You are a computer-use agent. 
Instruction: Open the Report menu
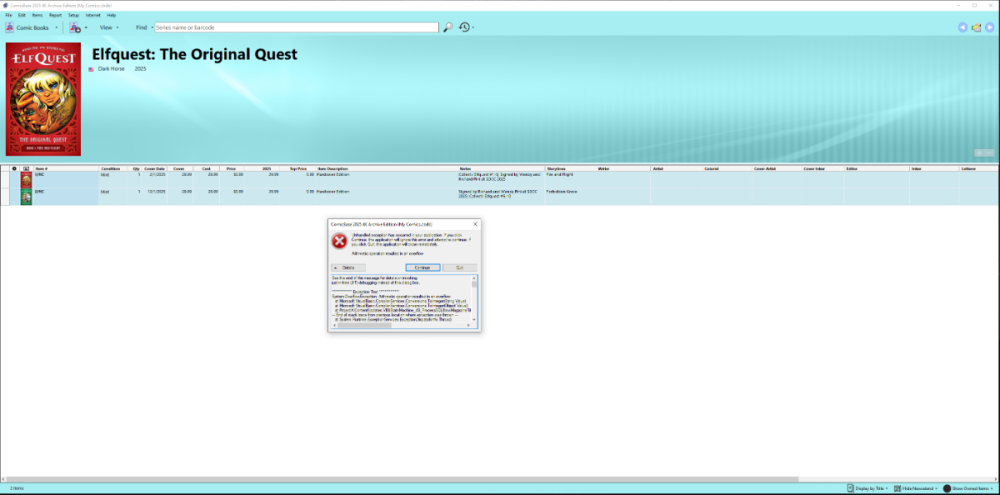pos(54,16)
